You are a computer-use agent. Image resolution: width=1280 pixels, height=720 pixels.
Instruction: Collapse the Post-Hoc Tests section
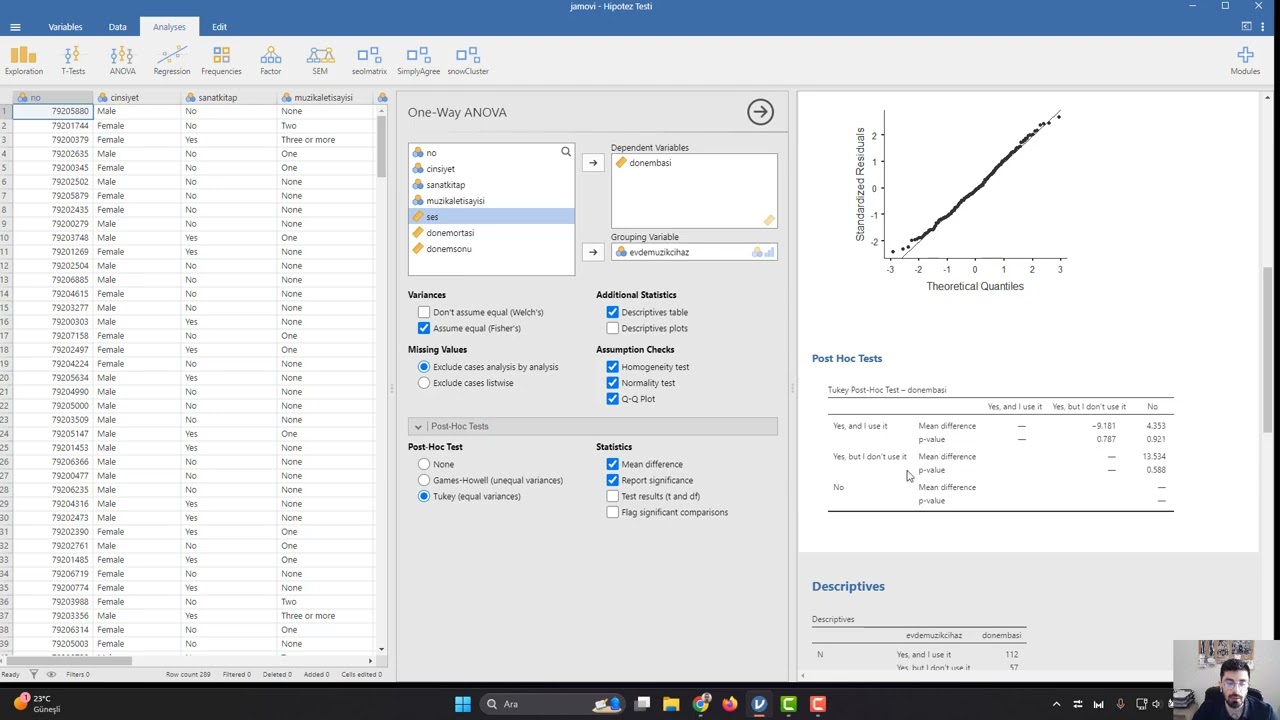click(x=592, y=426)
